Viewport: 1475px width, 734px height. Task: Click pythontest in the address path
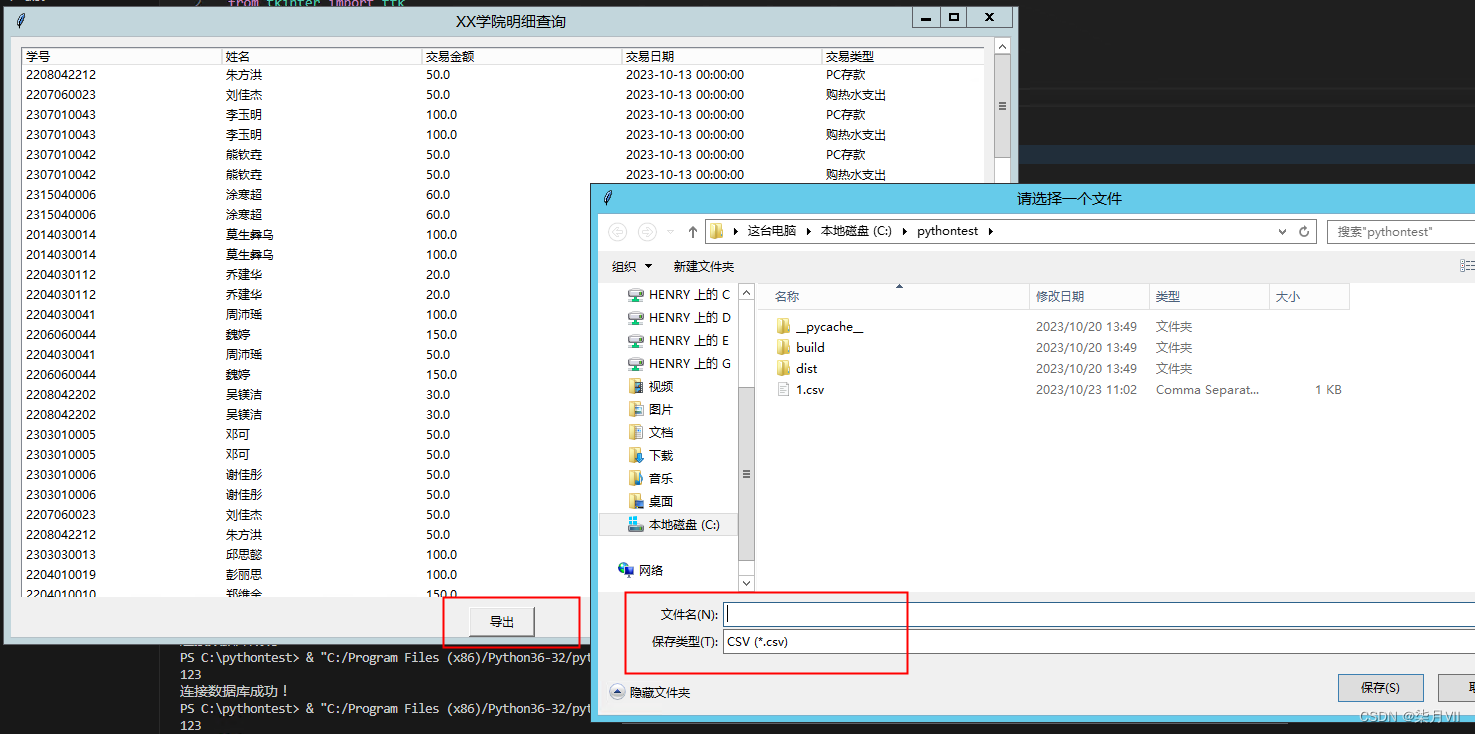pos(947,231)
